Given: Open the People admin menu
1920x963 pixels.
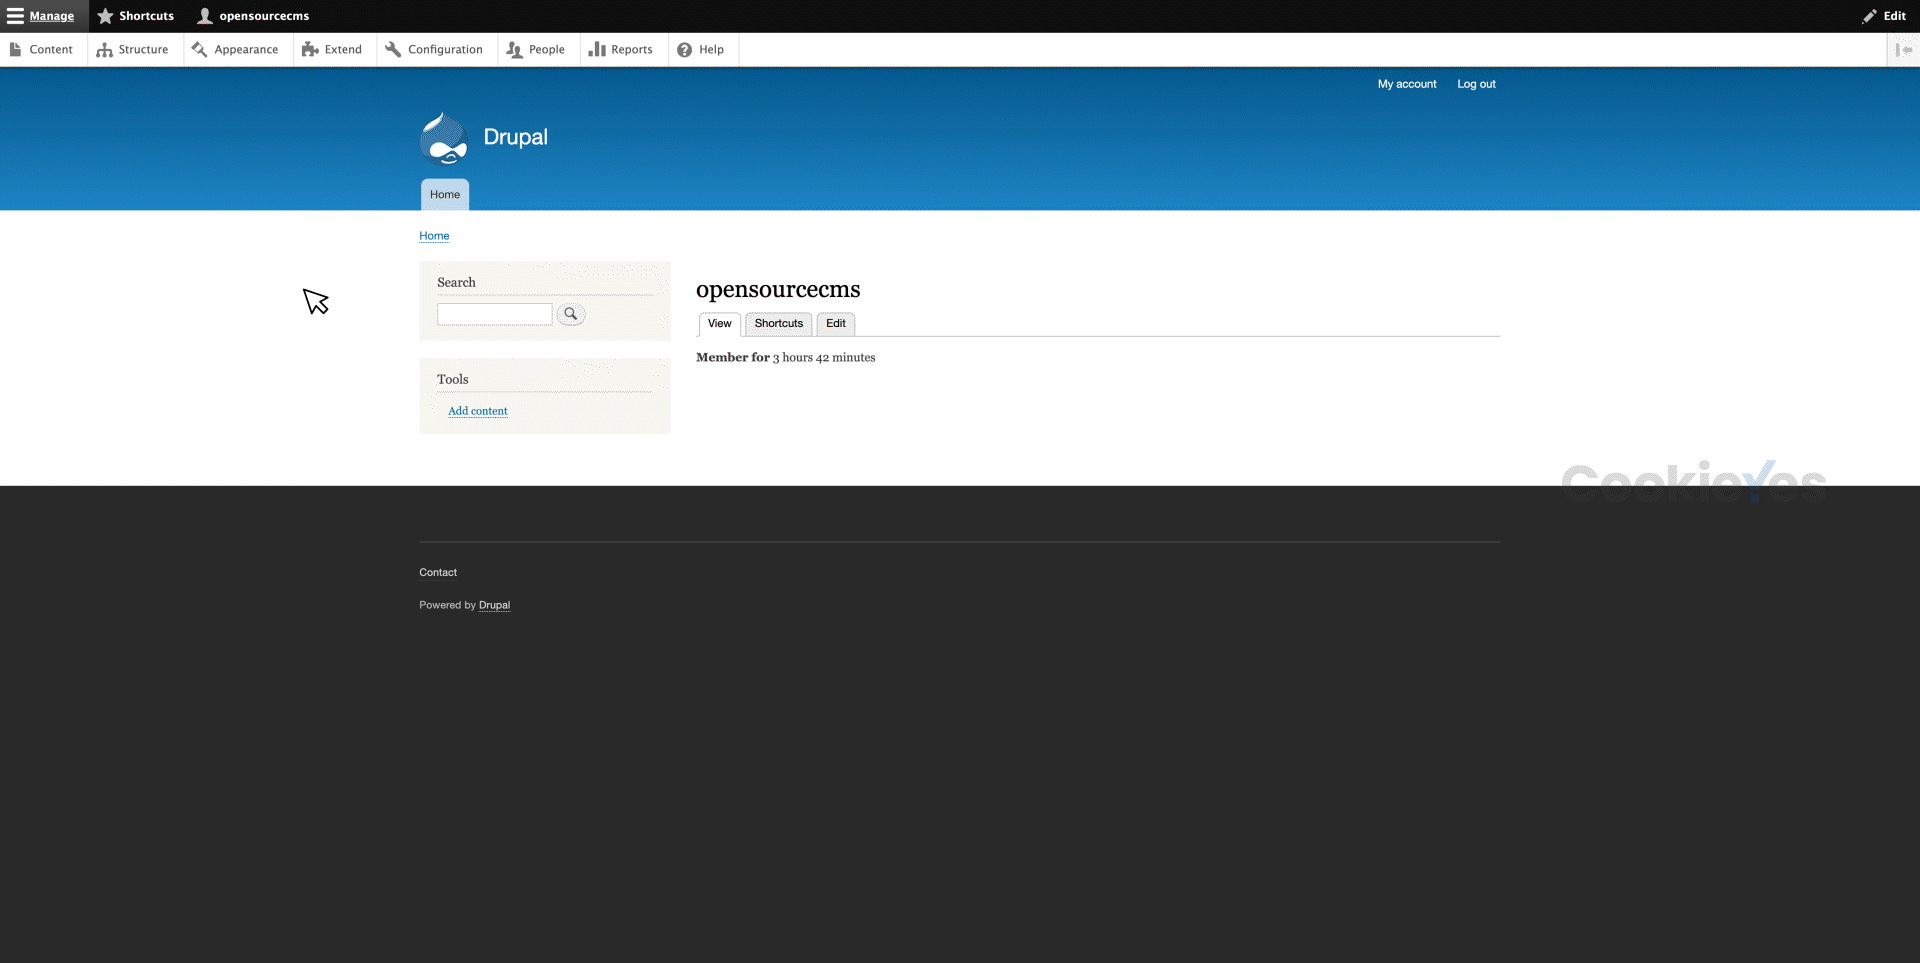Looking at the screenshot, I should coord(537,49).
